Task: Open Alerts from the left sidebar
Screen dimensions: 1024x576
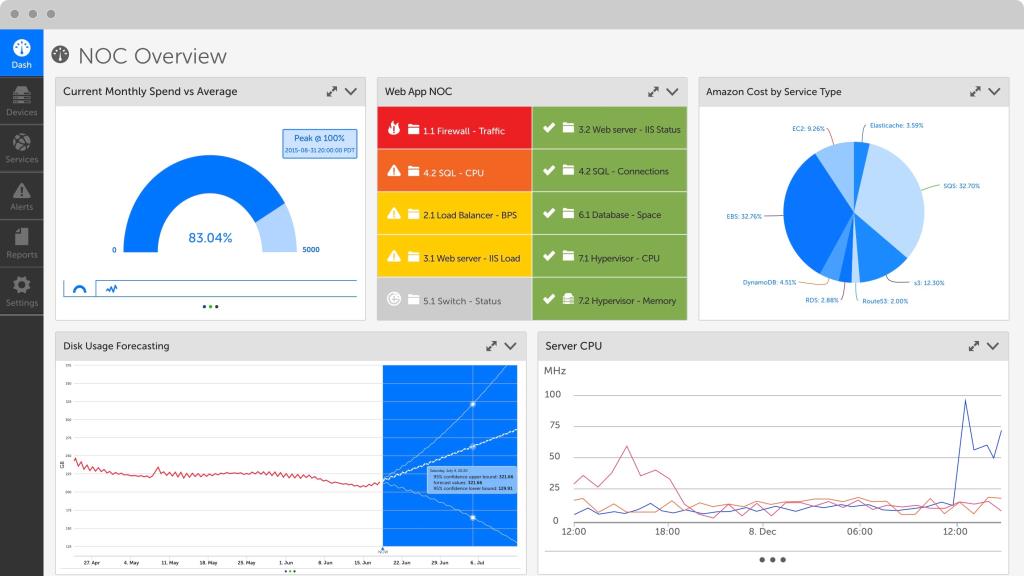Action: coord(21,193)
